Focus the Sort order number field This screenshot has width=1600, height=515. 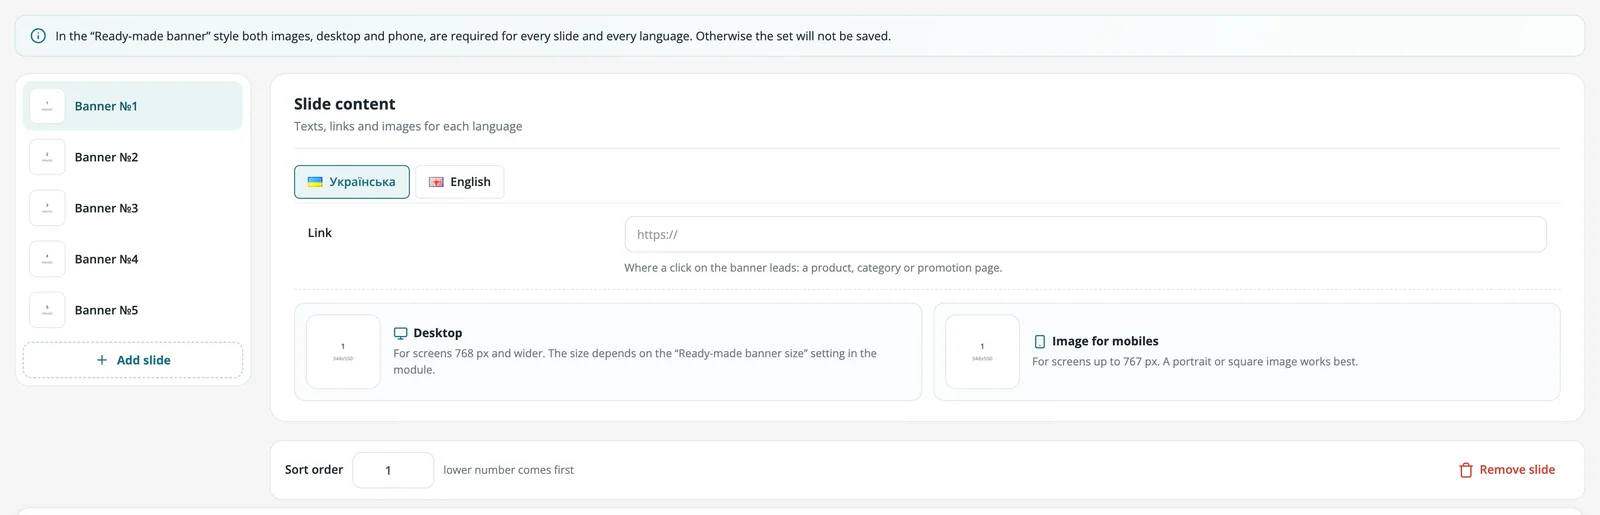tap(393, 470)
